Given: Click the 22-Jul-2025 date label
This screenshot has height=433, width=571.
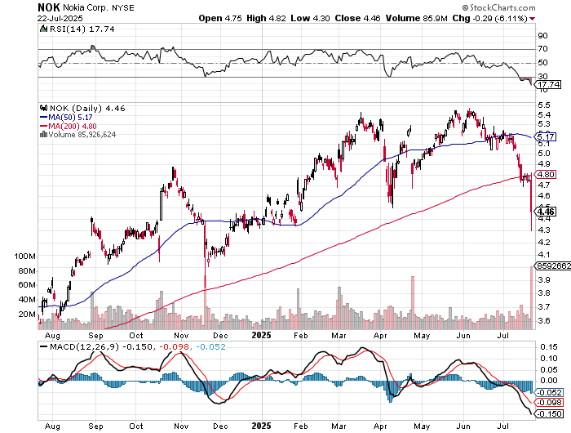Looking at the screenshot, I should point(60,18).
